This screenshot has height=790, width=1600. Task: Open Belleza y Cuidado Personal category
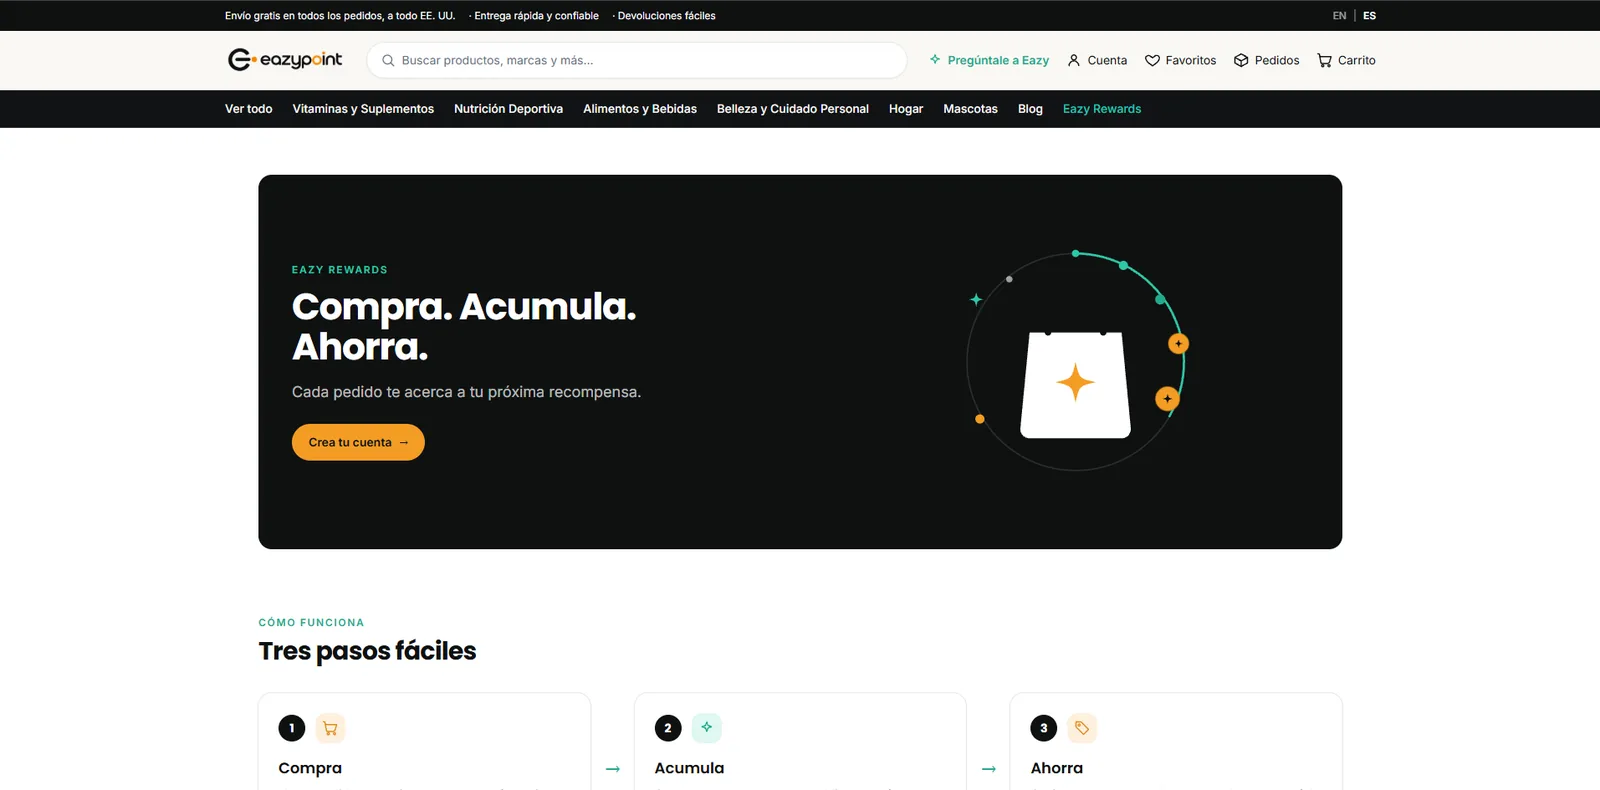793,109
